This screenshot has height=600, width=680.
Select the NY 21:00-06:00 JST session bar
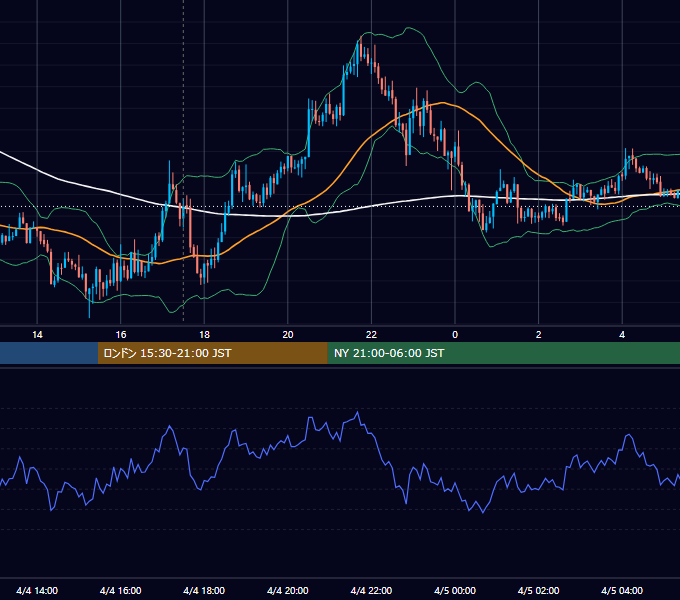[x=503, y=353]
